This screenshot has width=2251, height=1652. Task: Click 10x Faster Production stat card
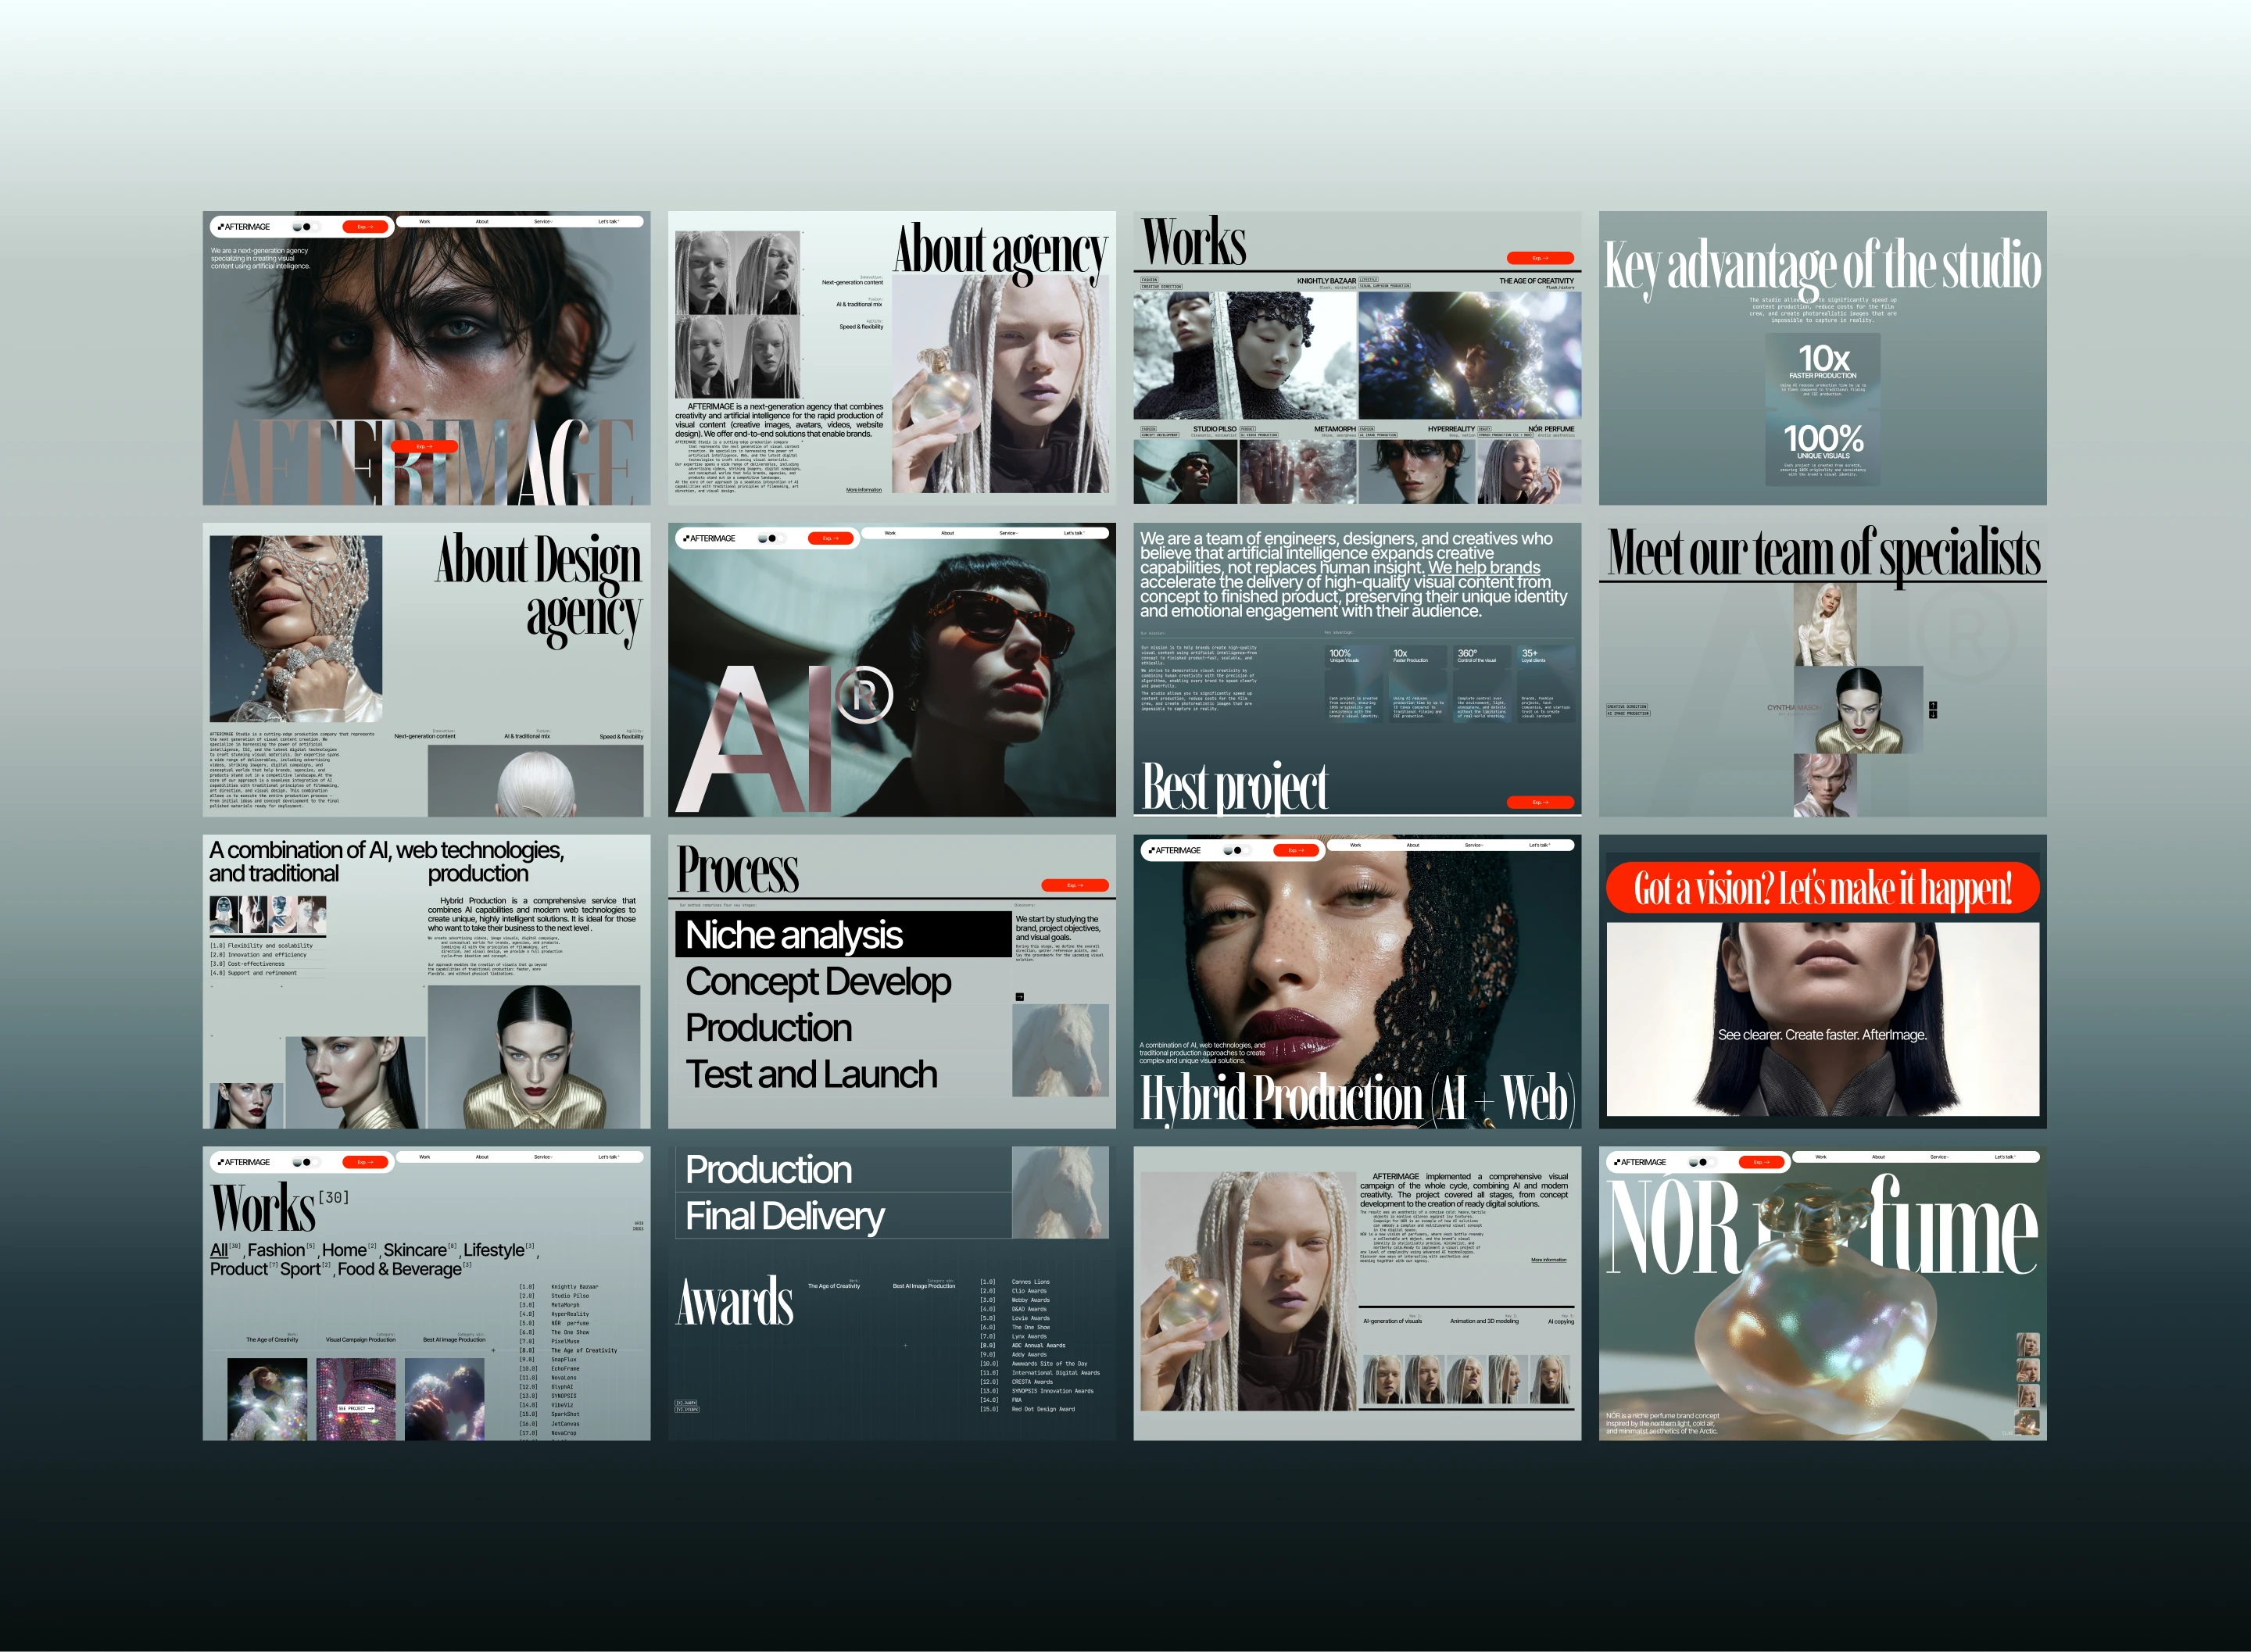tap(1822, 370)
